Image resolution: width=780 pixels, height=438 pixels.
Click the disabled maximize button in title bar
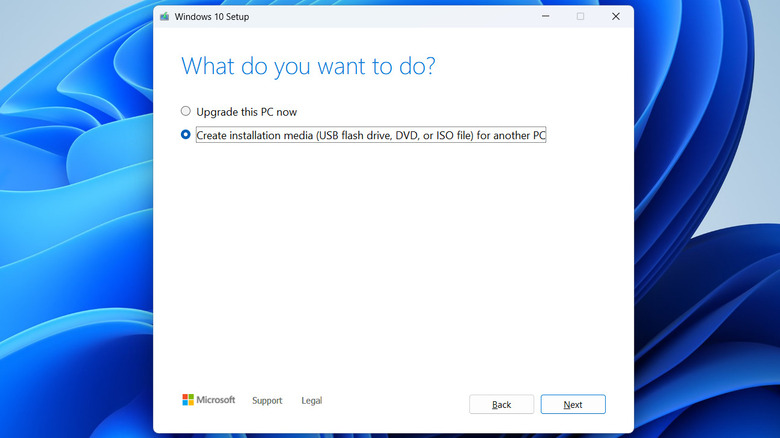tap(581, 16)
